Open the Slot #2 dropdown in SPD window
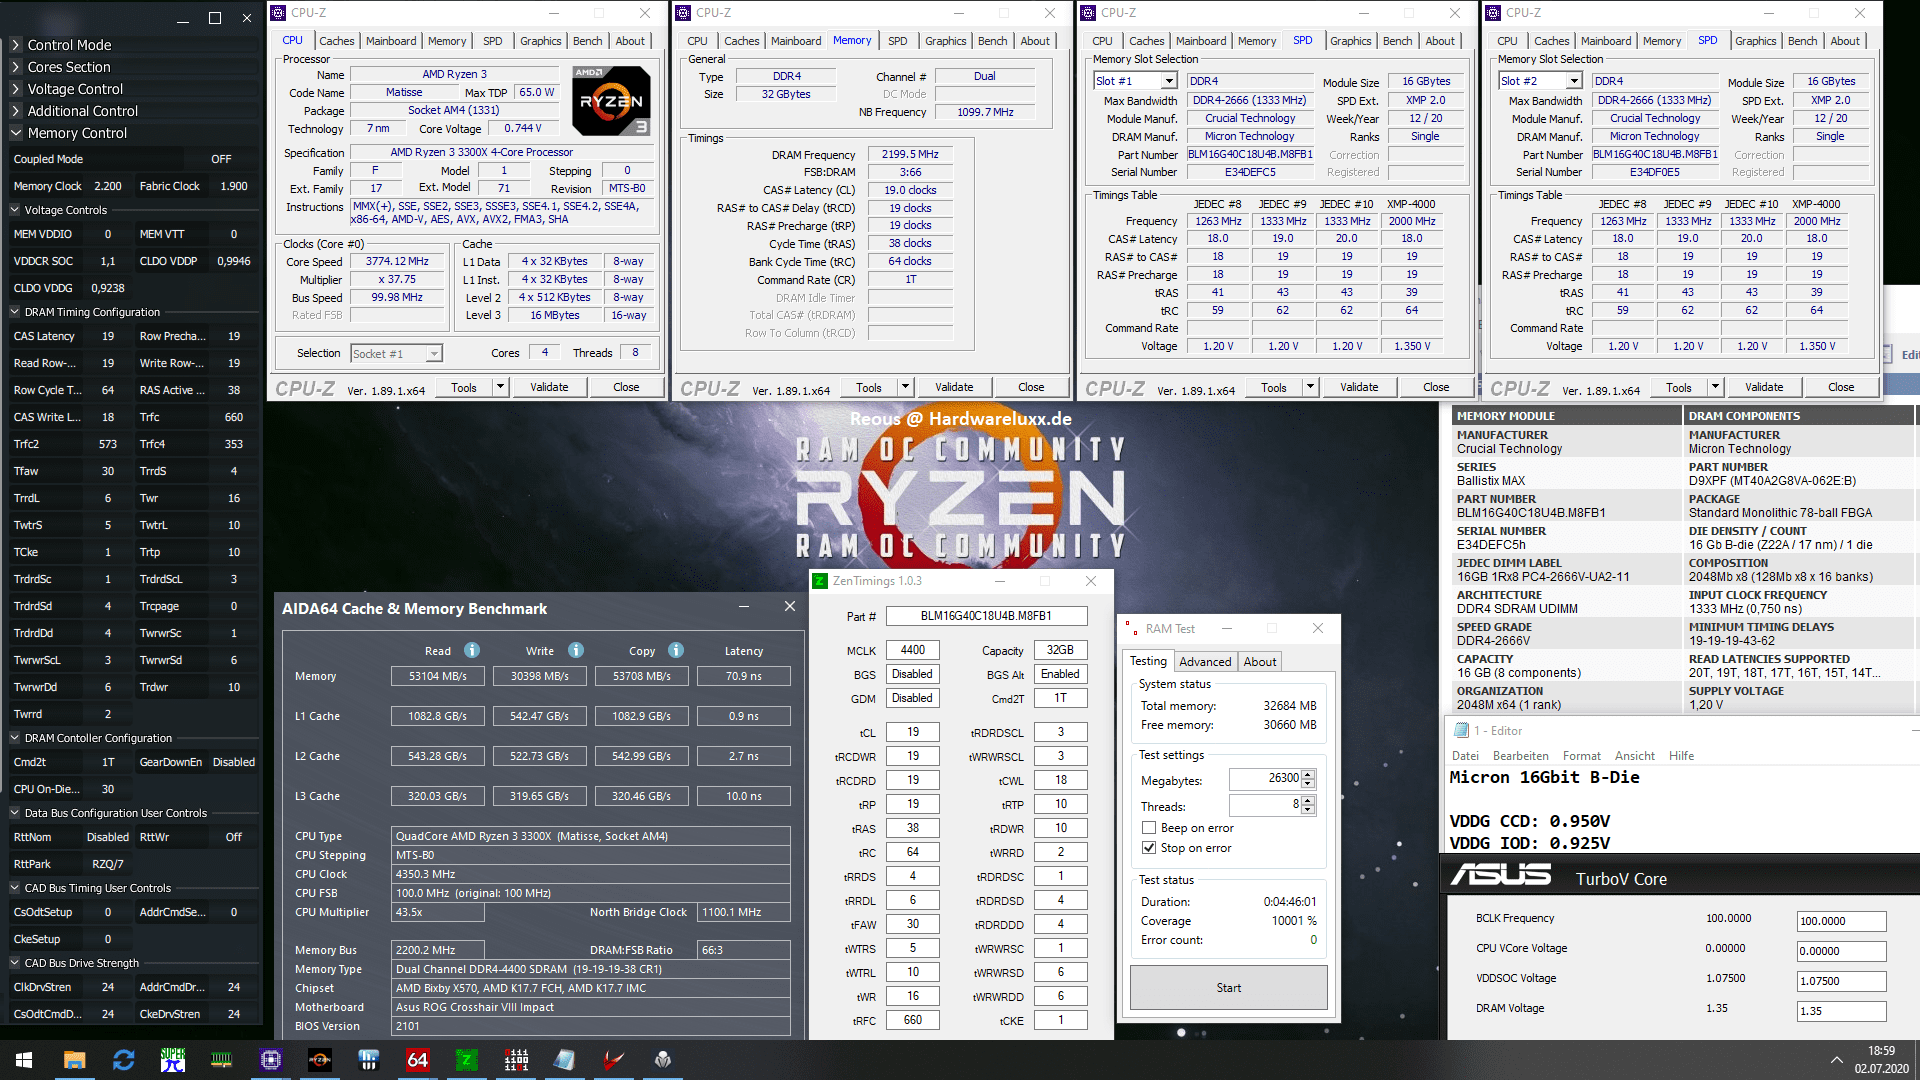 coord(1574,81)
